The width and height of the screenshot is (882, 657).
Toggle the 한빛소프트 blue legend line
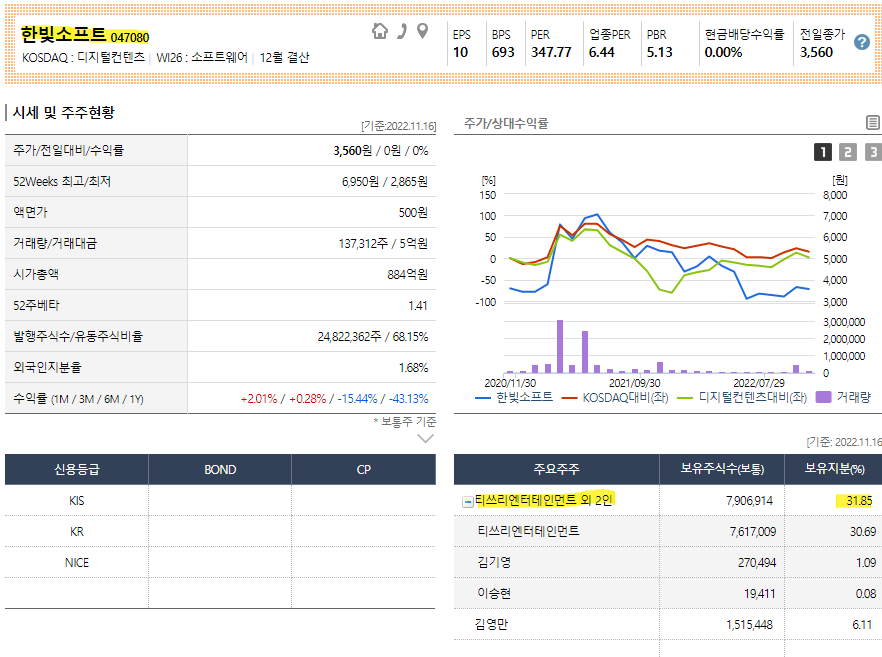(x=514, y=397)
